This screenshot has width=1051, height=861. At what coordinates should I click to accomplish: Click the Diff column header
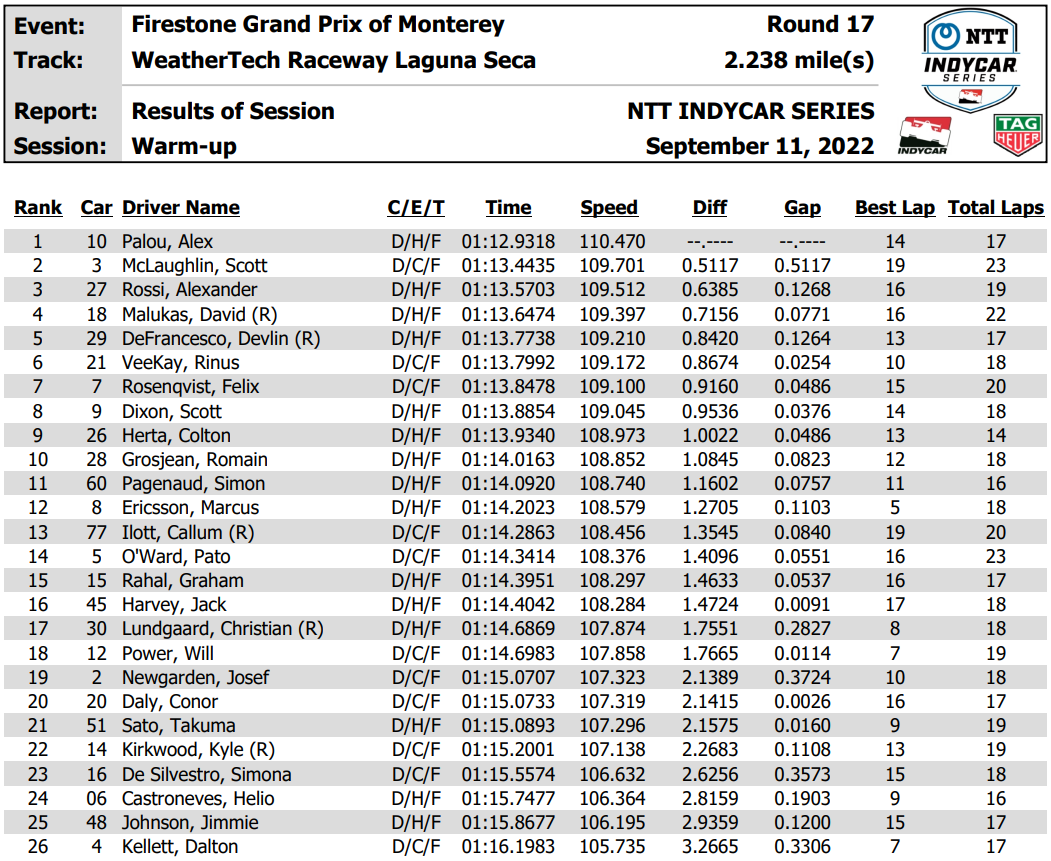[709, 208]
